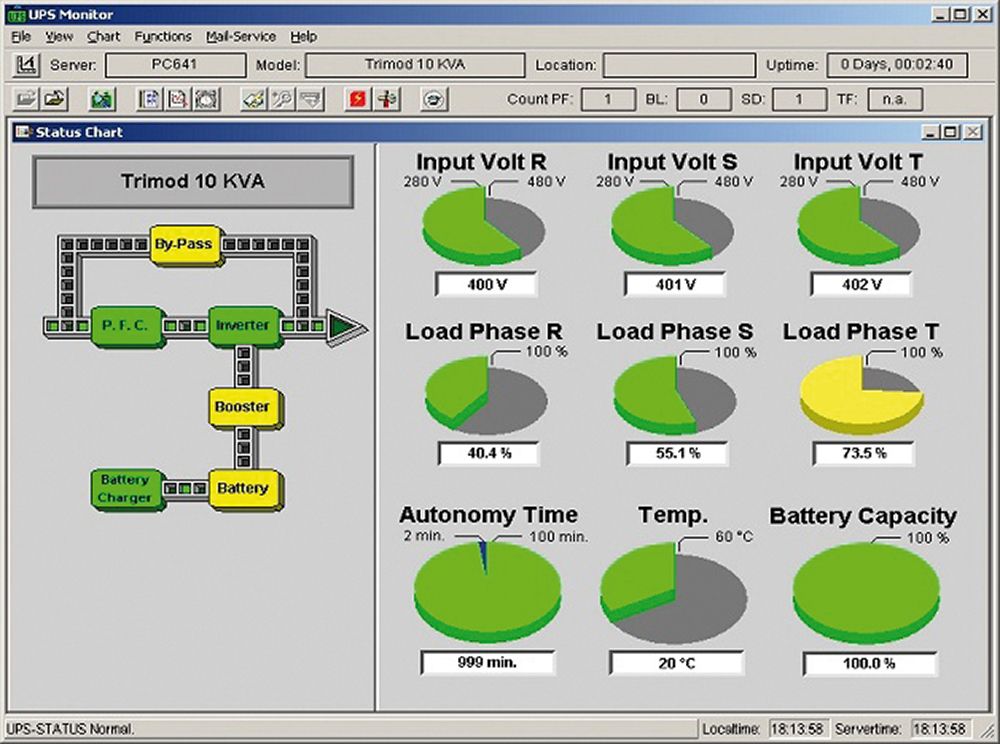Click the toolbar icon just left of the wrench
The width and height of the screenshot is (1000, 744).
pos(254,99)
